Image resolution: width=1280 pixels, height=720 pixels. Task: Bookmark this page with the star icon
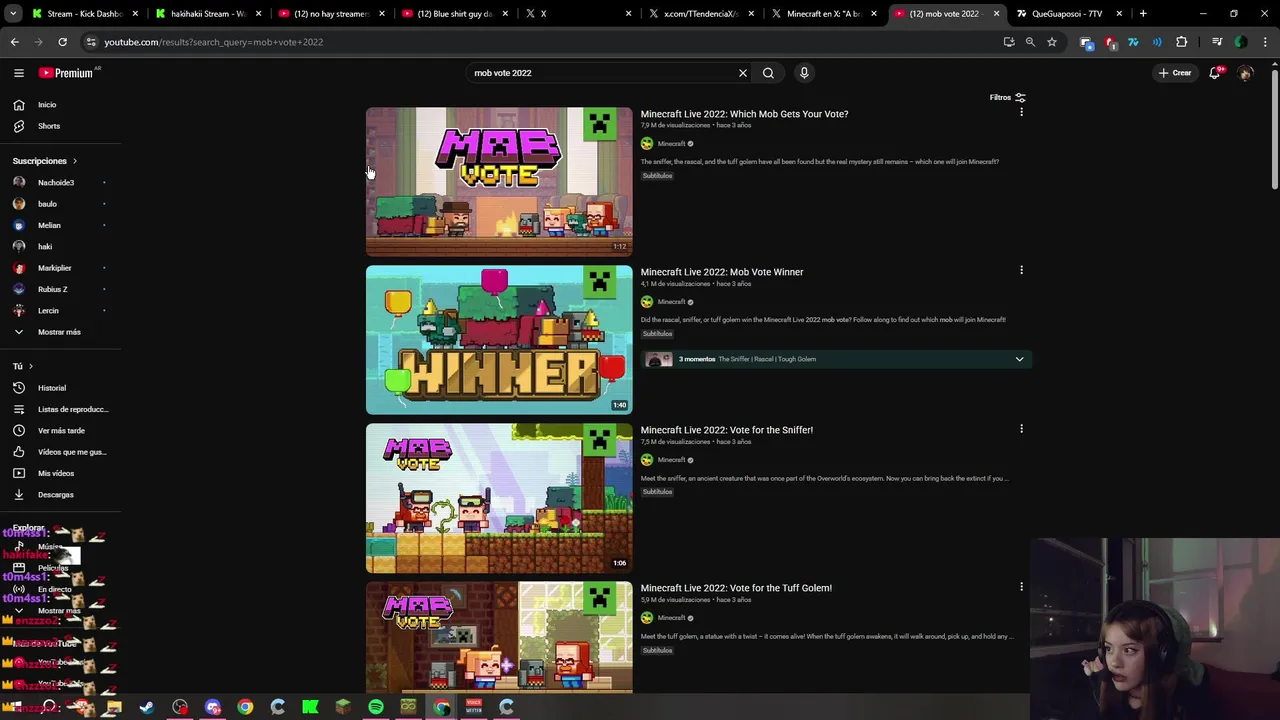[1052, 42]
